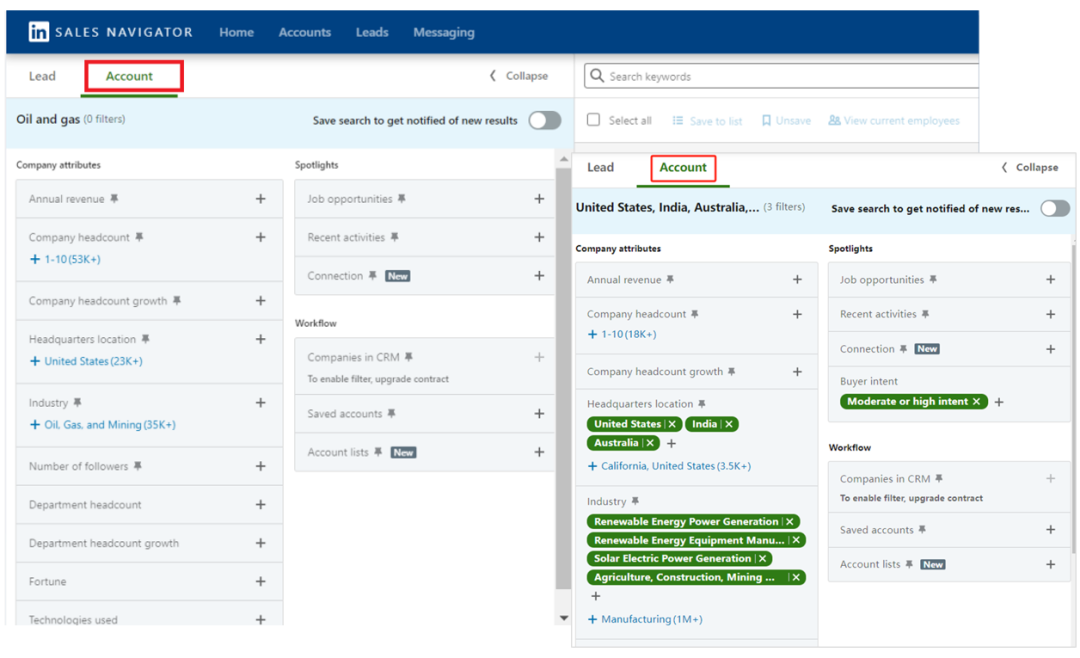Open the Leads menu
Viewport: 1080px width, 658px height.
coord(372,32)
